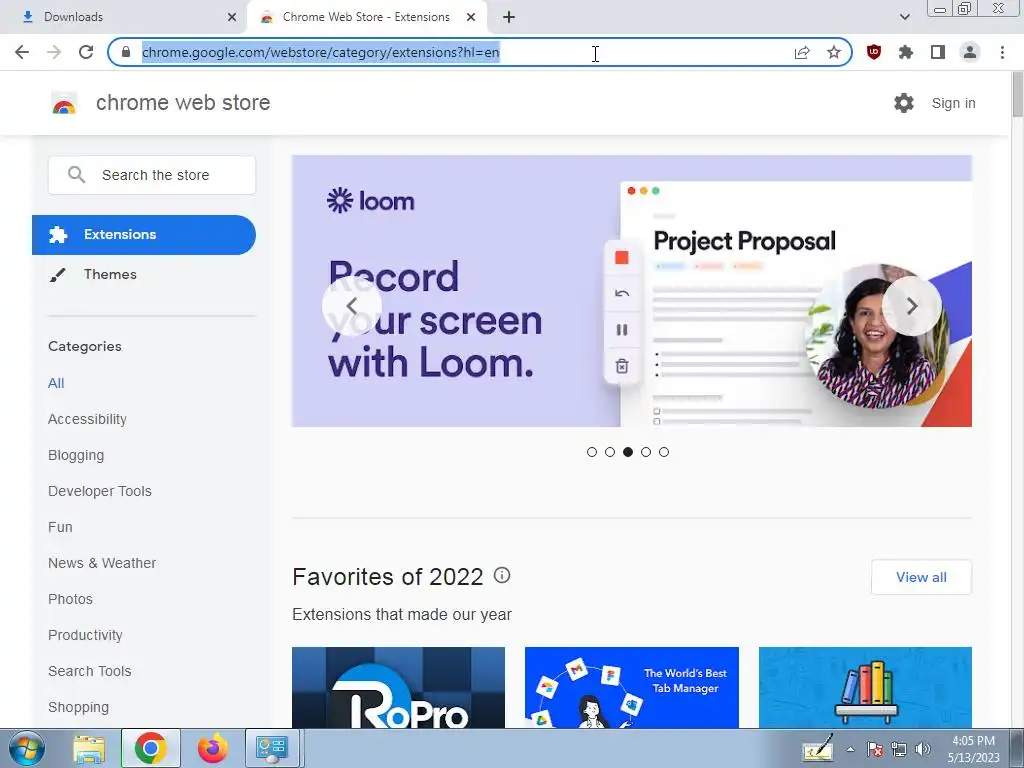Open the control panel taskbar icon
The width and height of the screenshot is (1024, 768).
(x=272, y=748)
